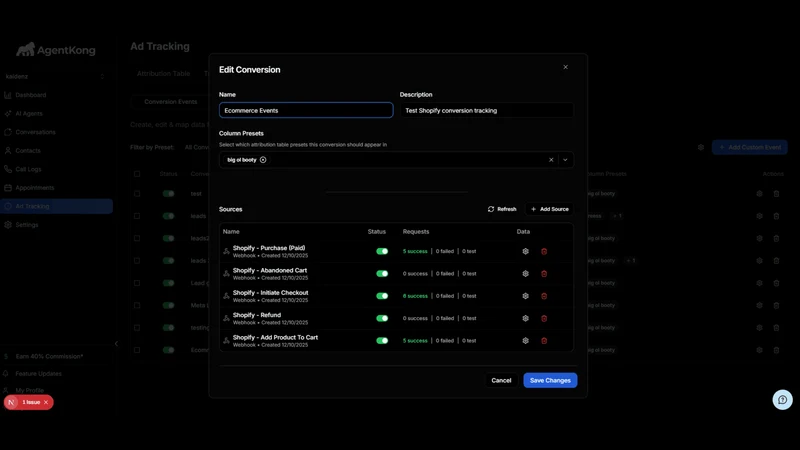Select the Shopify - Refund source name
800x450 pixels.
(257, 315)
